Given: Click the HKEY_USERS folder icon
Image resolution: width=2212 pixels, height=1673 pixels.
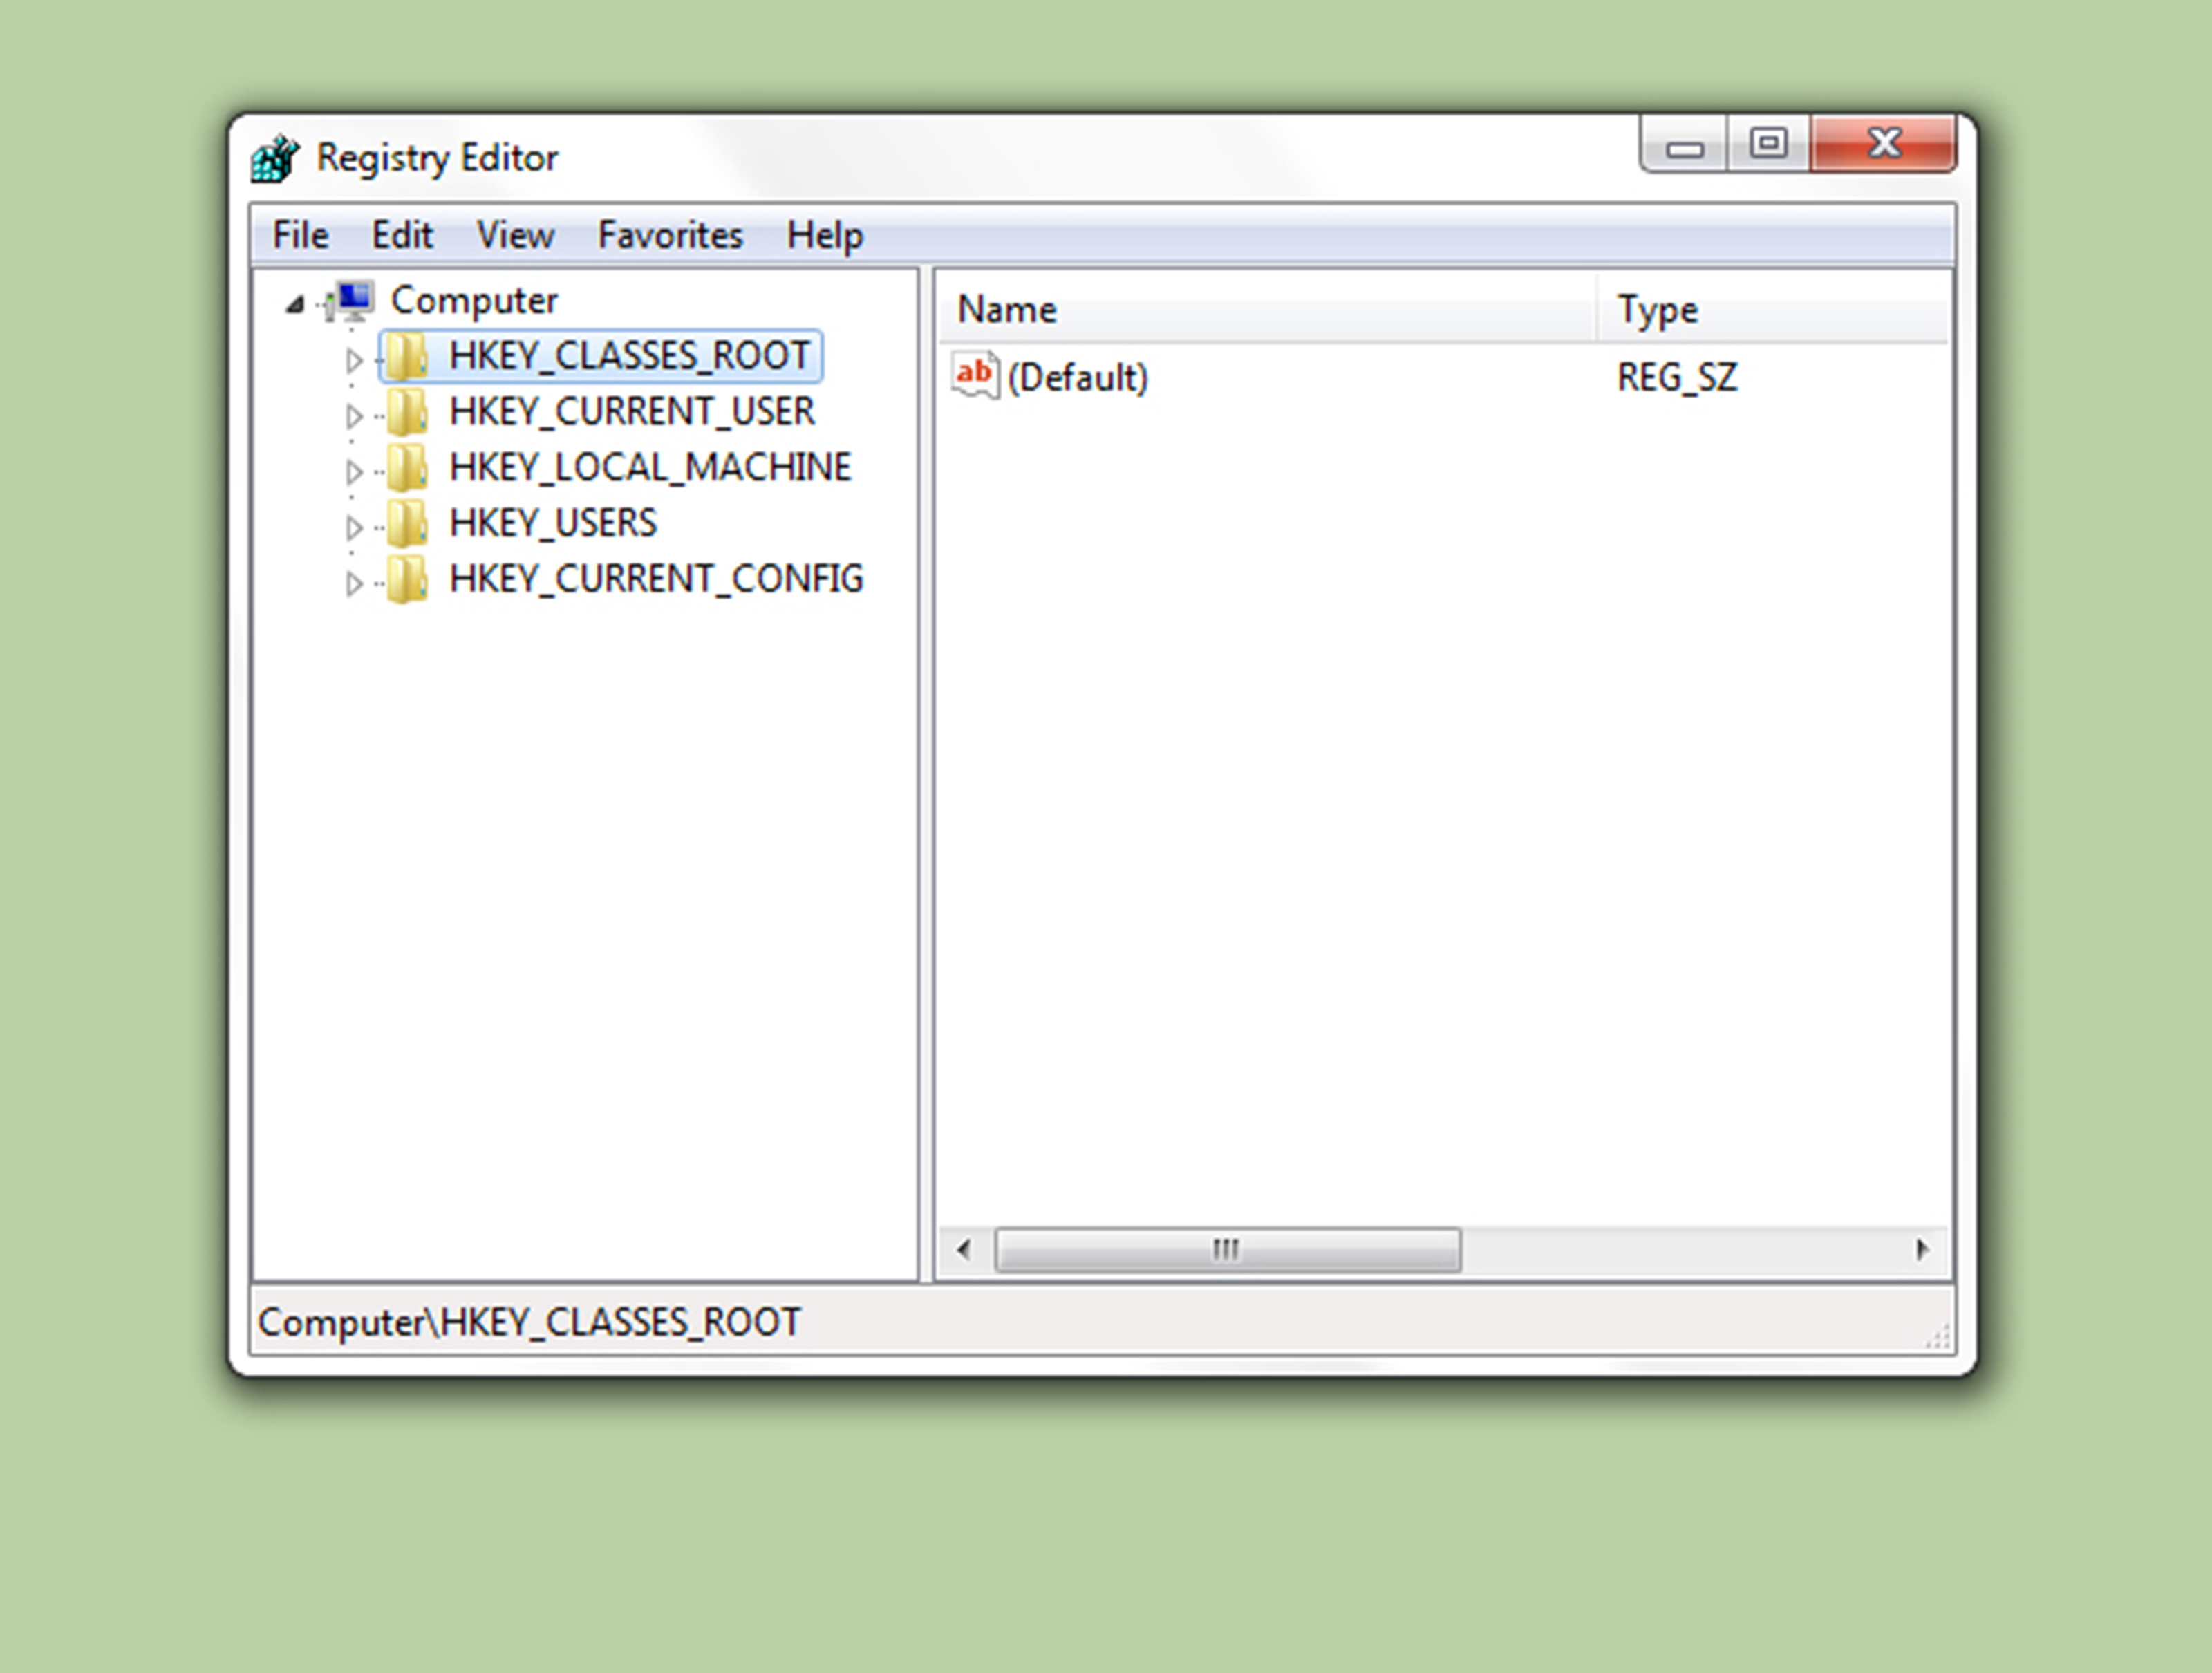Looking at the screenshot, I should (x=407, y=524).
